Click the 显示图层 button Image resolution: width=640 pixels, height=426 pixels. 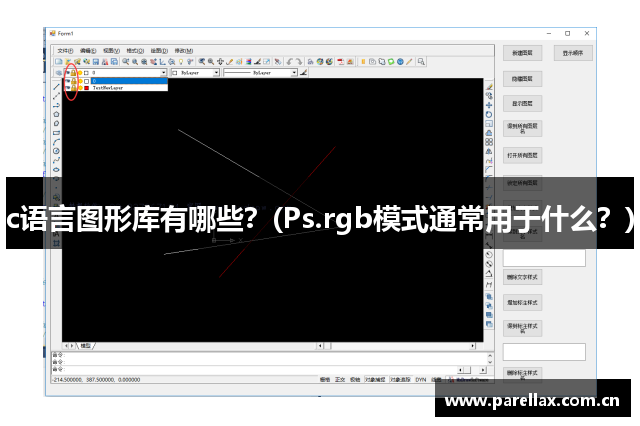click(x=522, y=104)
